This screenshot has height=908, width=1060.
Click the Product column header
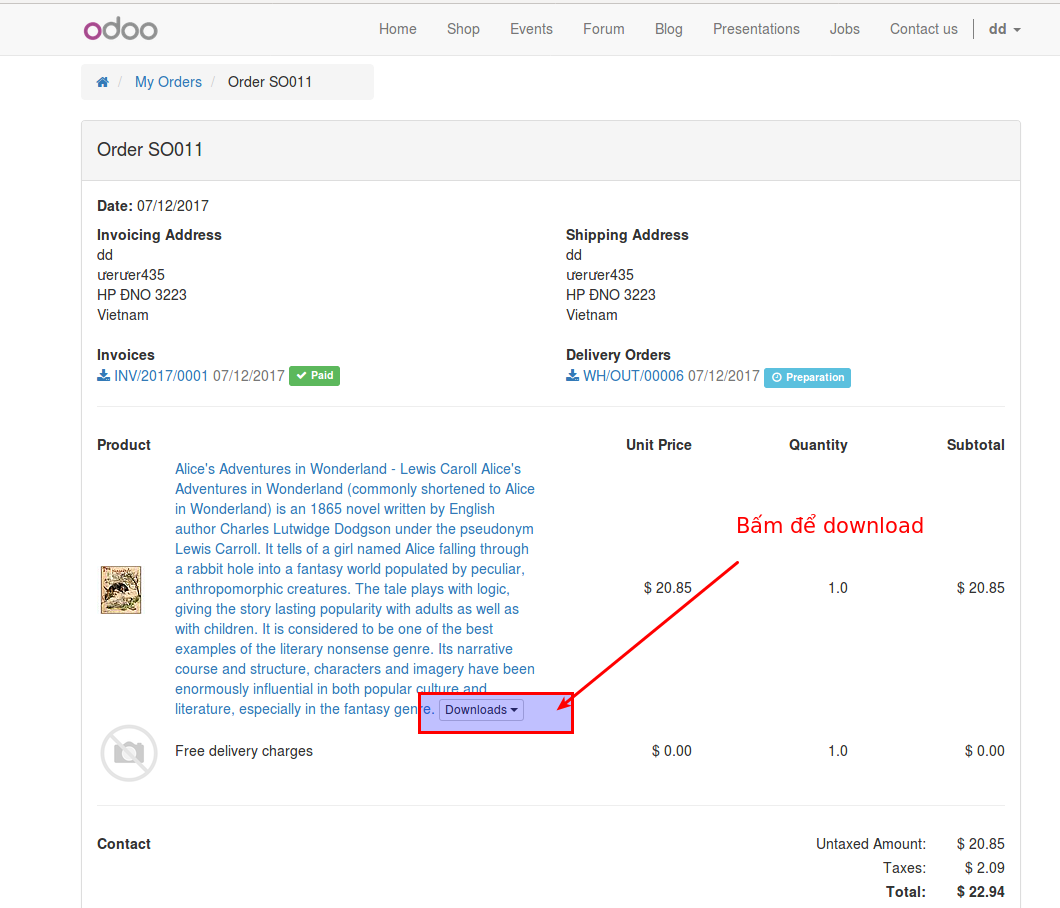tap(124, 445)
